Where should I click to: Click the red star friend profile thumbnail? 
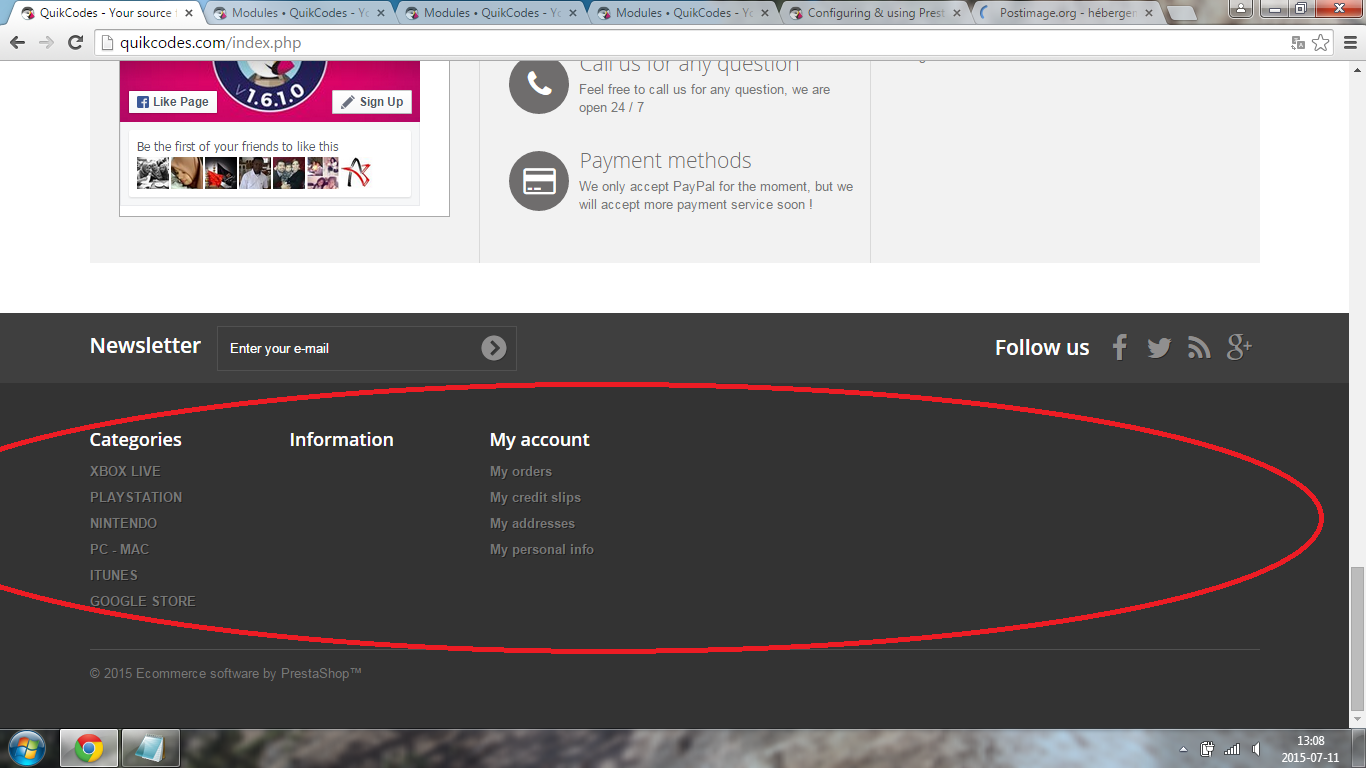(356, 173)
